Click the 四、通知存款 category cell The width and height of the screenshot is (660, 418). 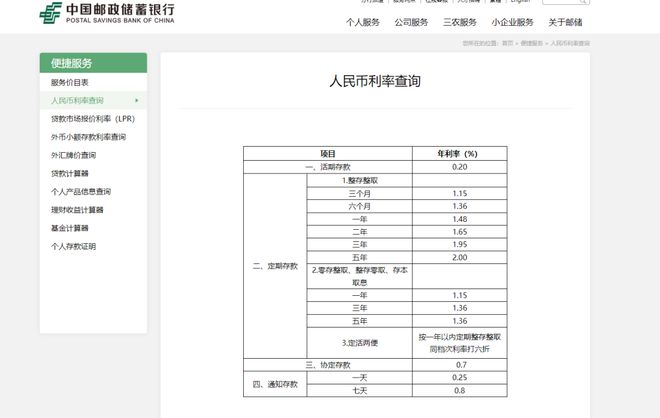coord(275,384)
